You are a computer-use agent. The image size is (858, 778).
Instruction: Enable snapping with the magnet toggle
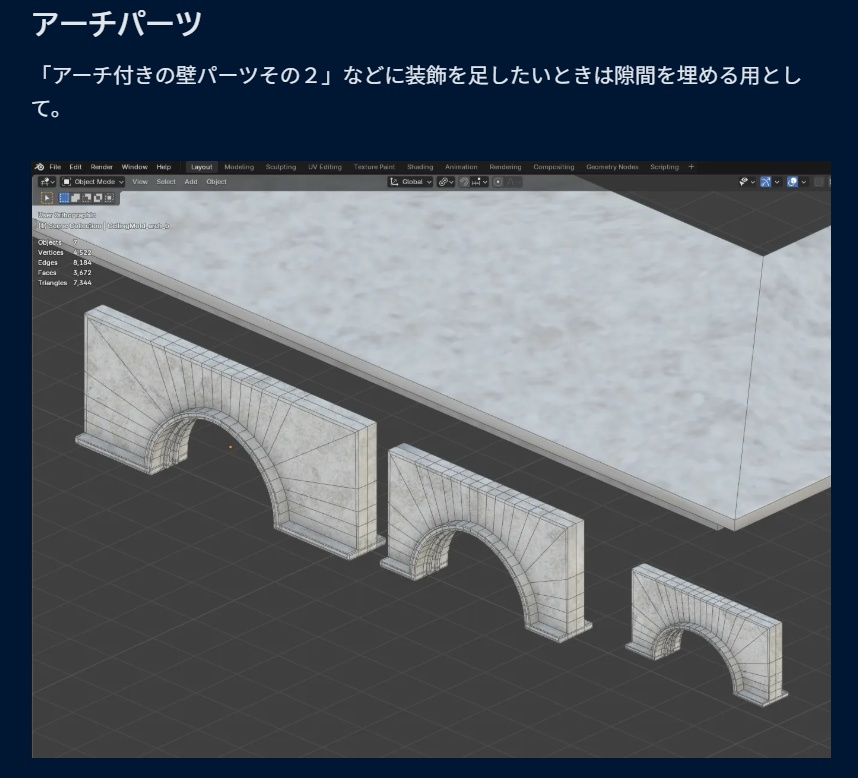click(x=464, y=182)
